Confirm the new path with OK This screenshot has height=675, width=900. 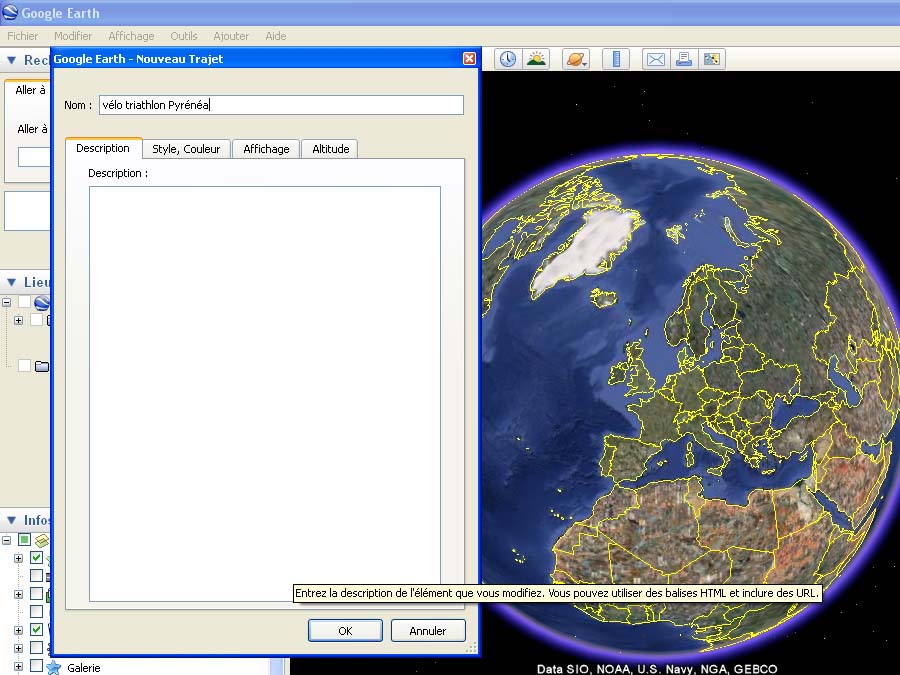tap(345, 631)
